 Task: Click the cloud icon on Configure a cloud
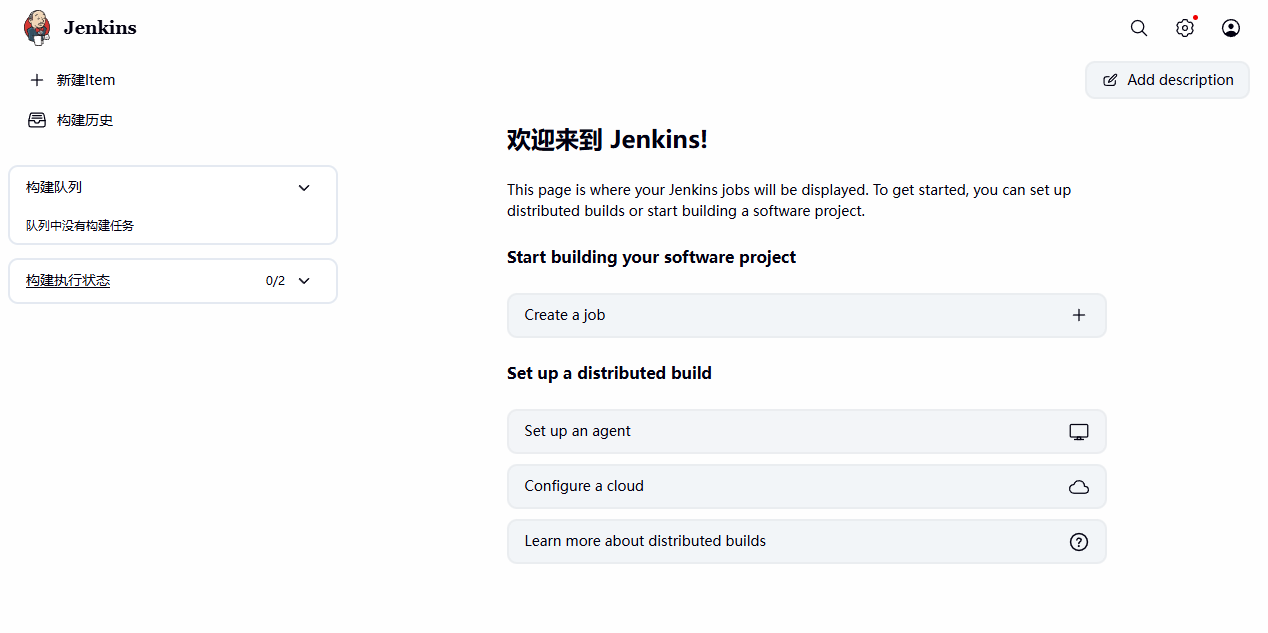[x=1079, y=487]
